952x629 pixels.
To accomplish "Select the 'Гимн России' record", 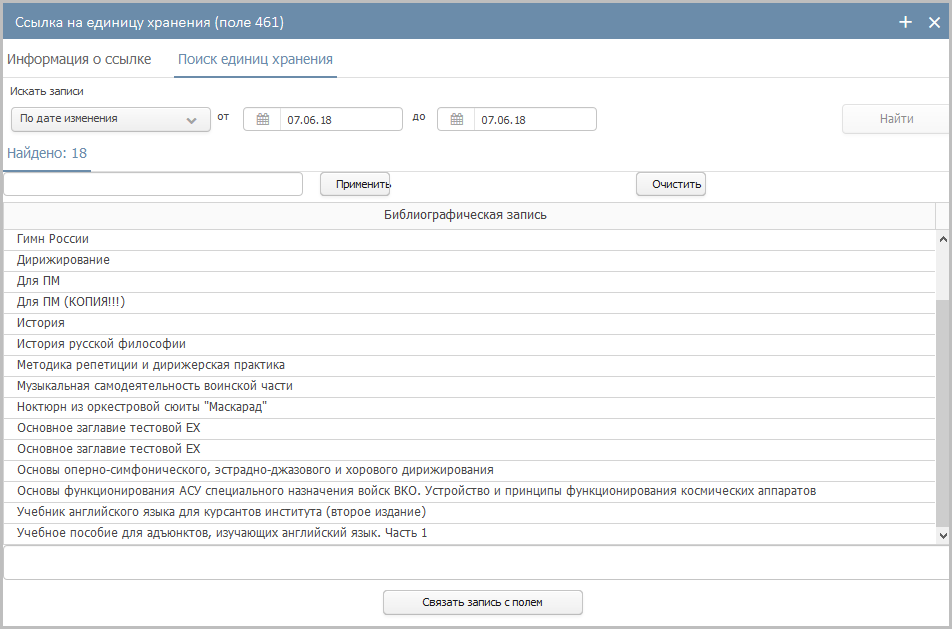I will (53, 239).
